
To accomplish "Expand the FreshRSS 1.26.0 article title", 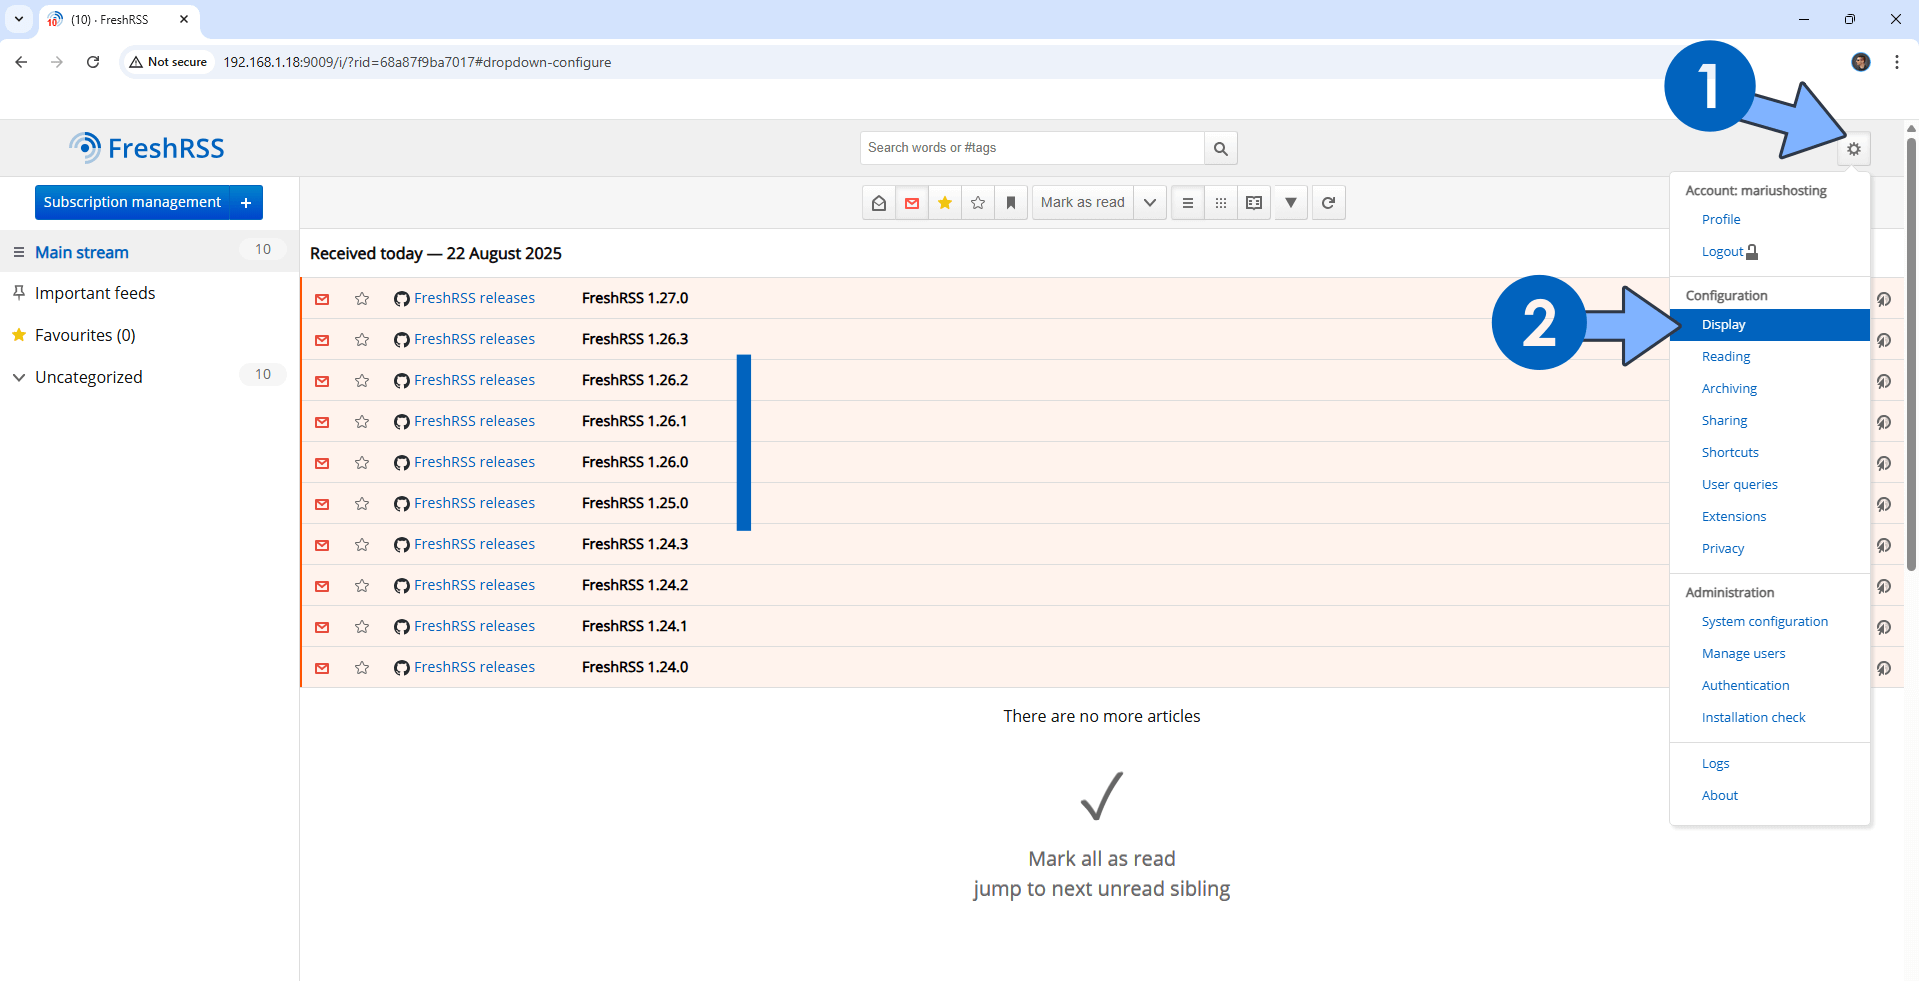I will click(x=635, y=462).
